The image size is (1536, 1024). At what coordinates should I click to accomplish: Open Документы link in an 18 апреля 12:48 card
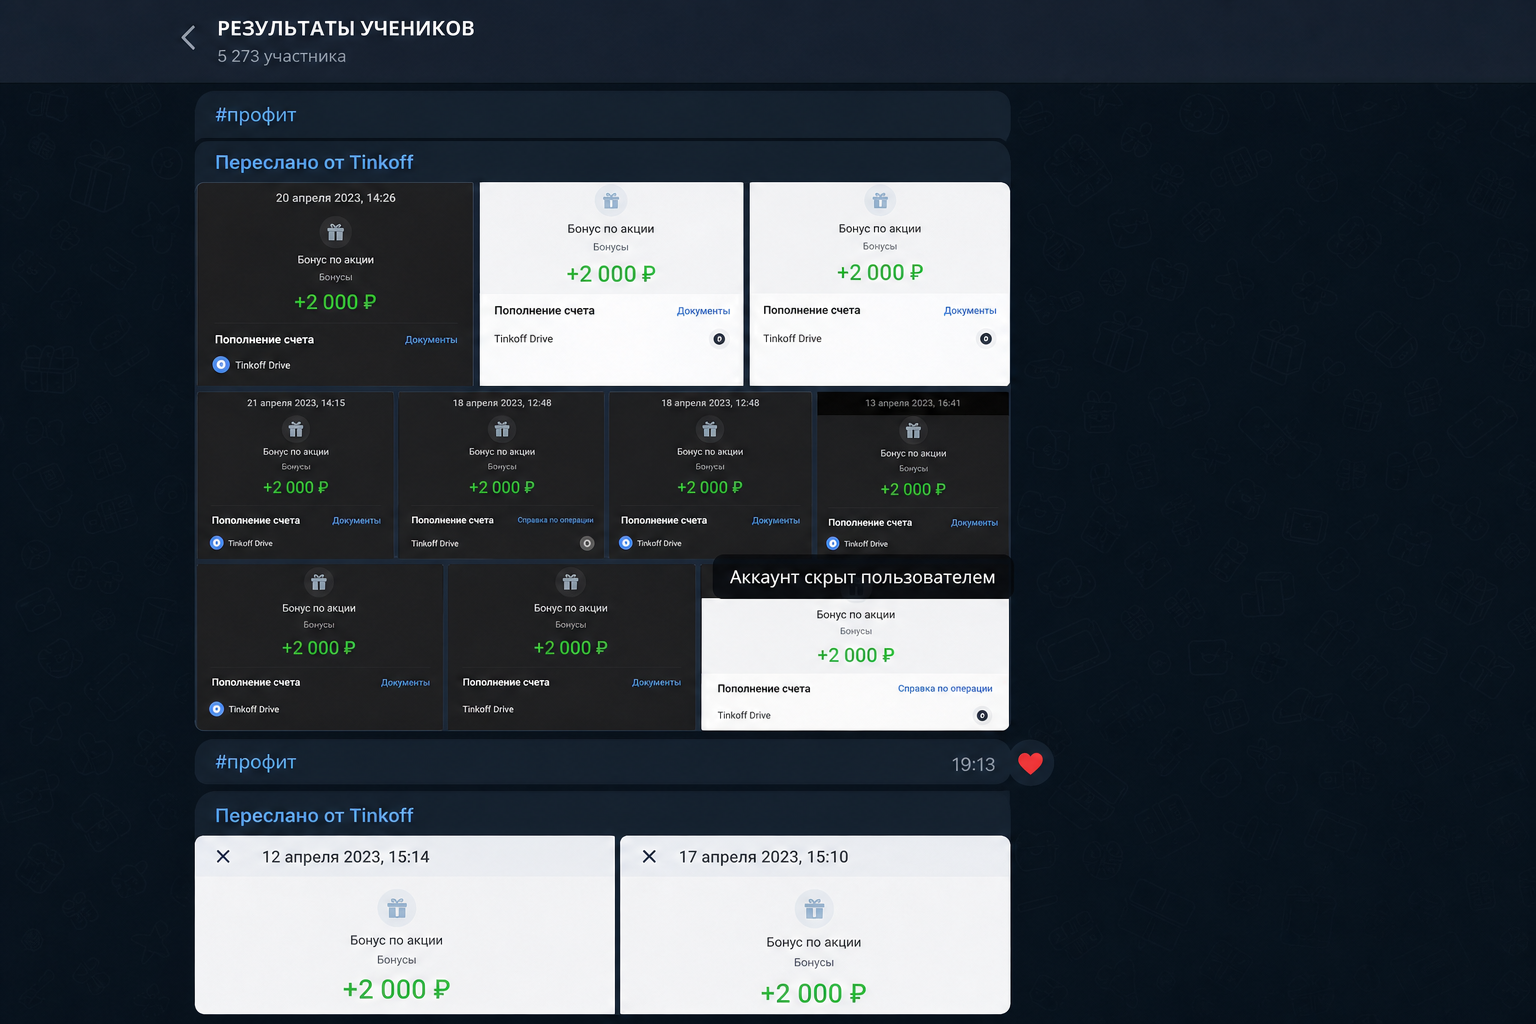[x=776, y=521]
